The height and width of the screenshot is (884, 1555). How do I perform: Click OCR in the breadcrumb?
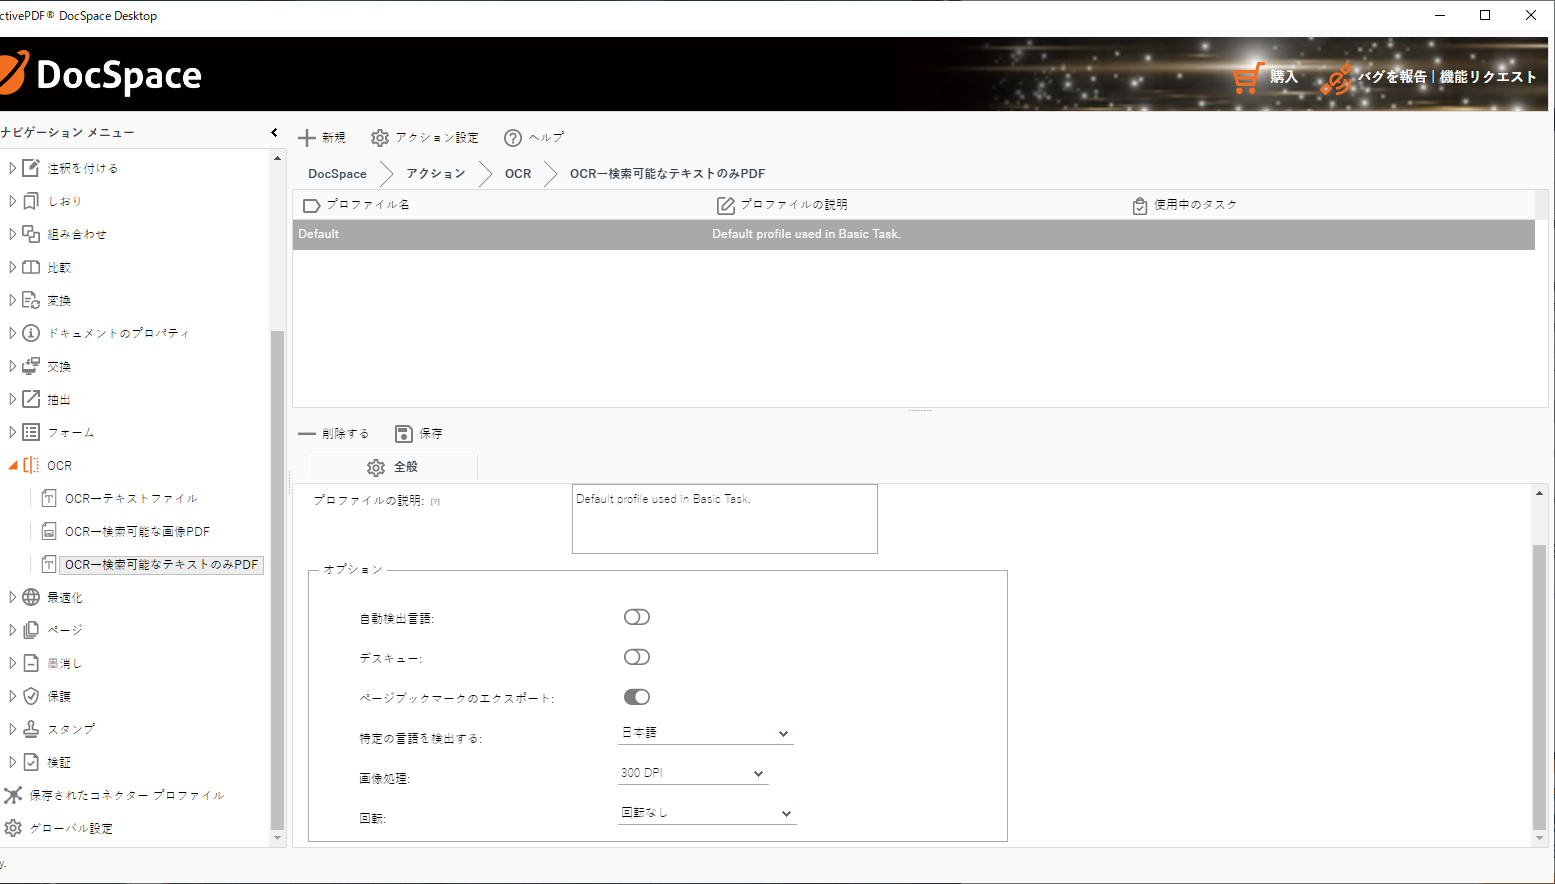(x=518, y=174)
